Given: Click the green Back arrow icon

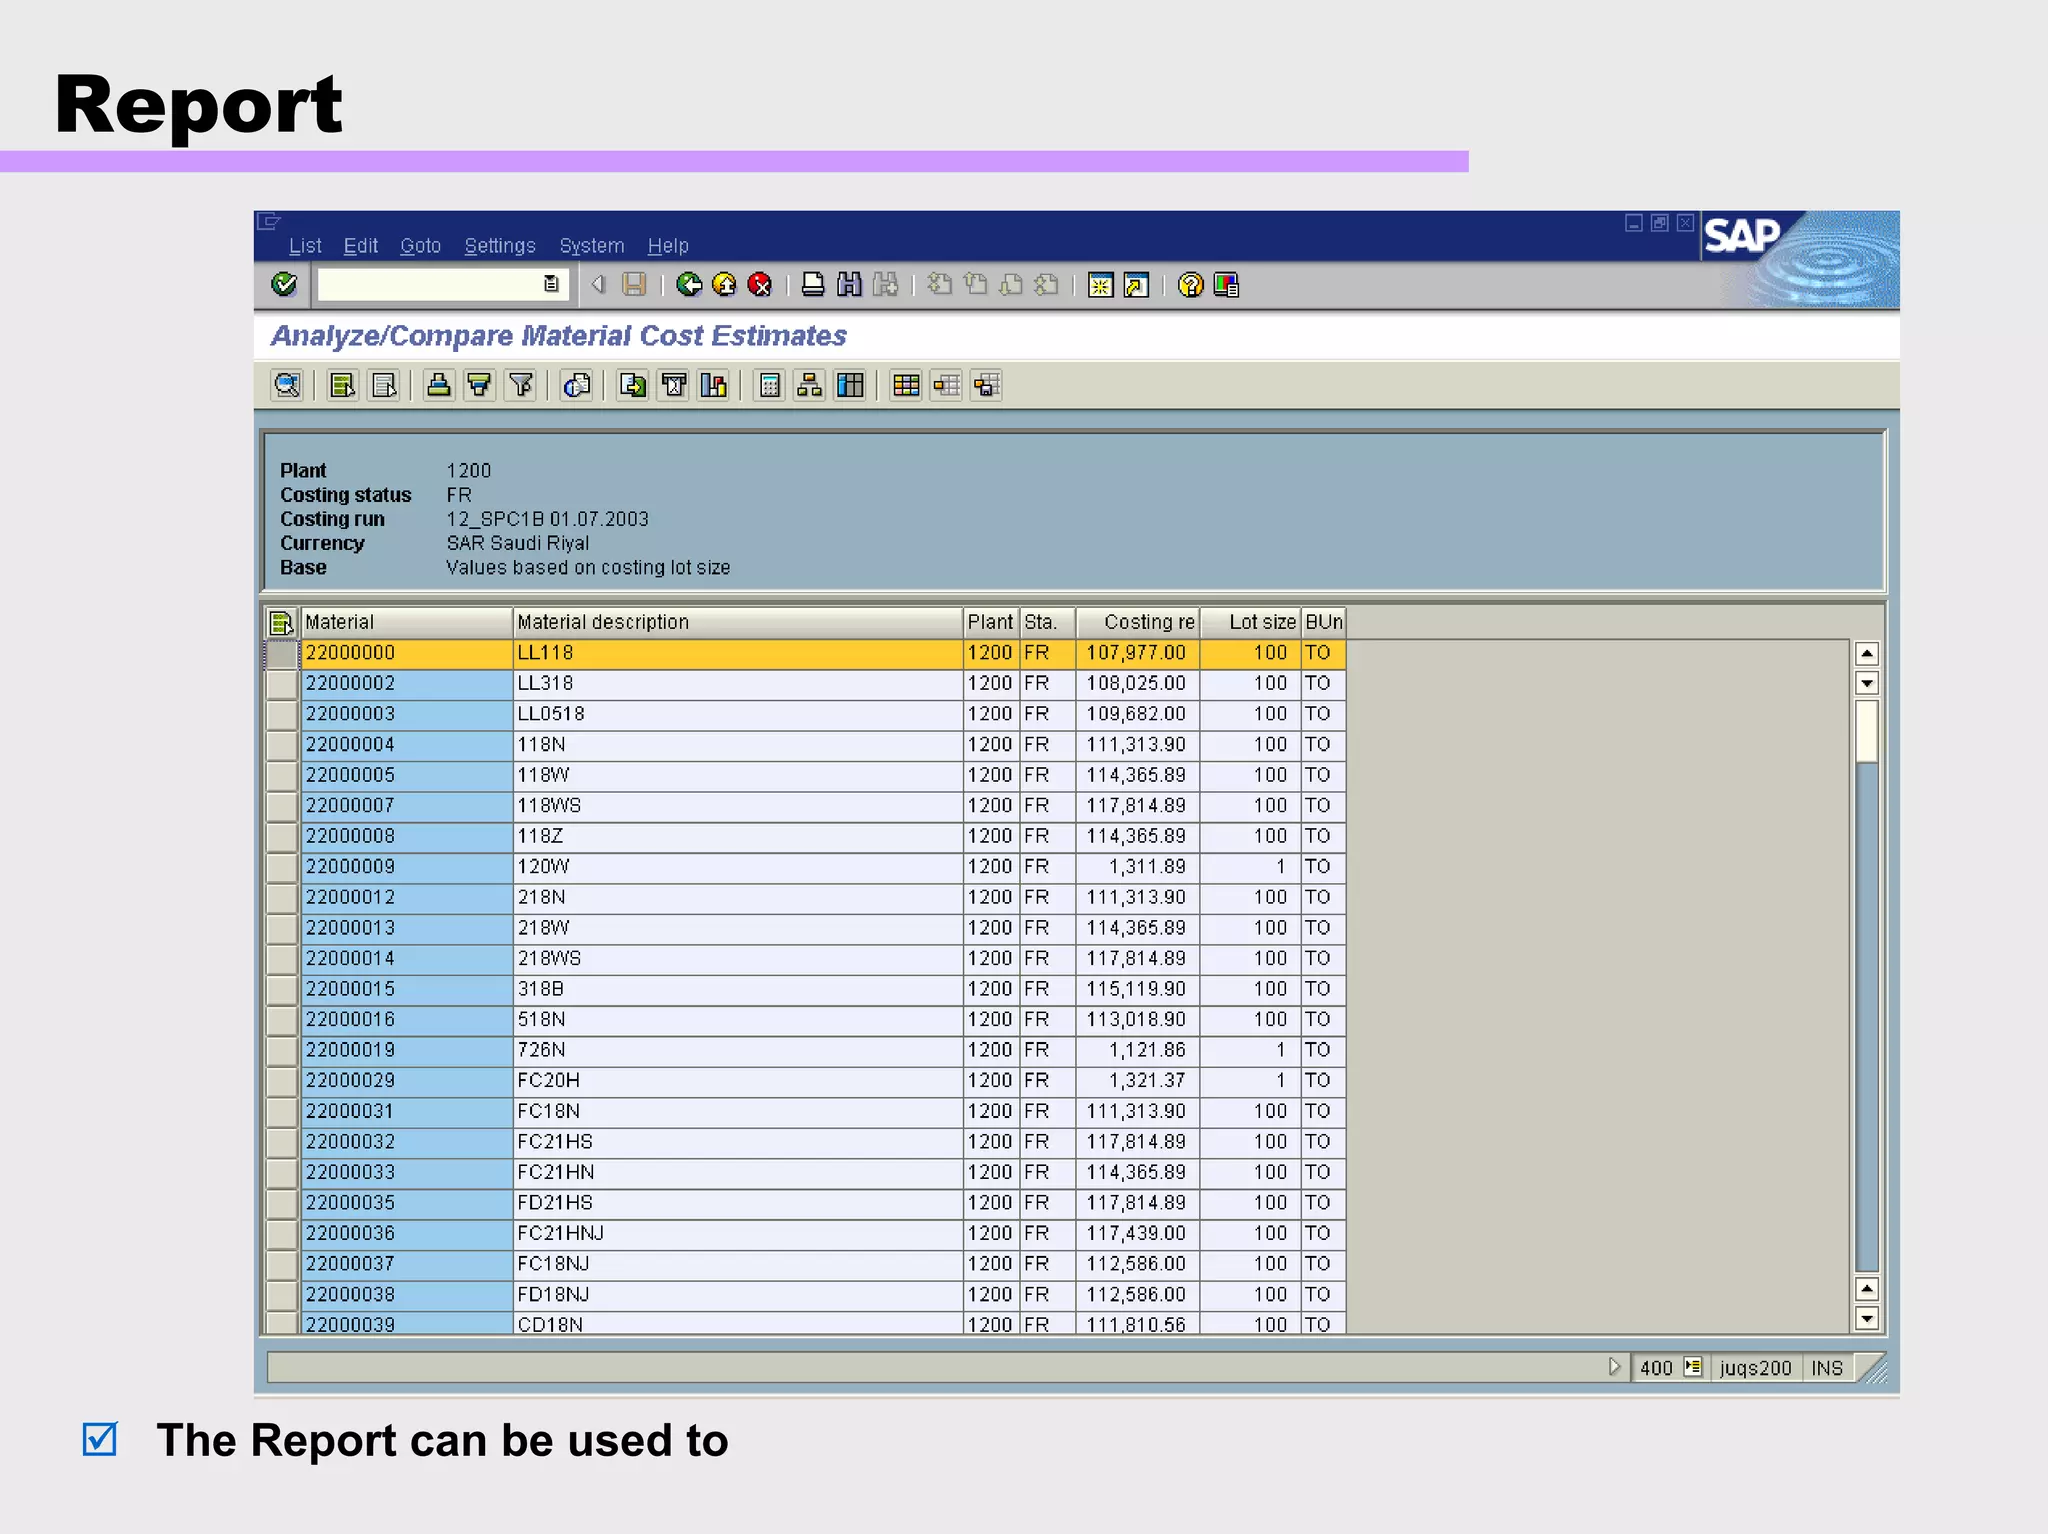Looking at the screenshot, I should [689, 285].
